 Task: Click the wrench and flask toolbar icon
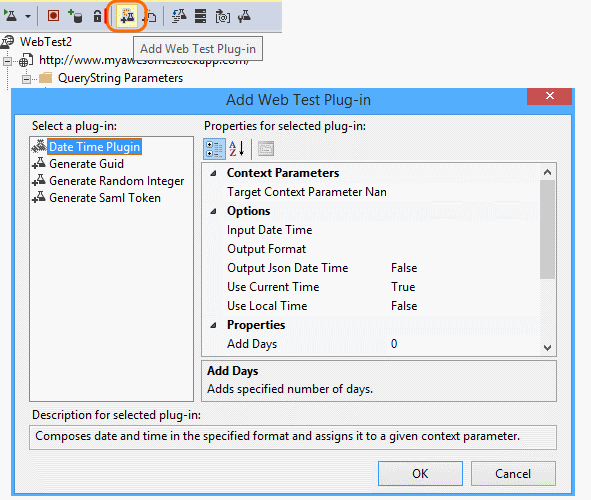[244, 16]
